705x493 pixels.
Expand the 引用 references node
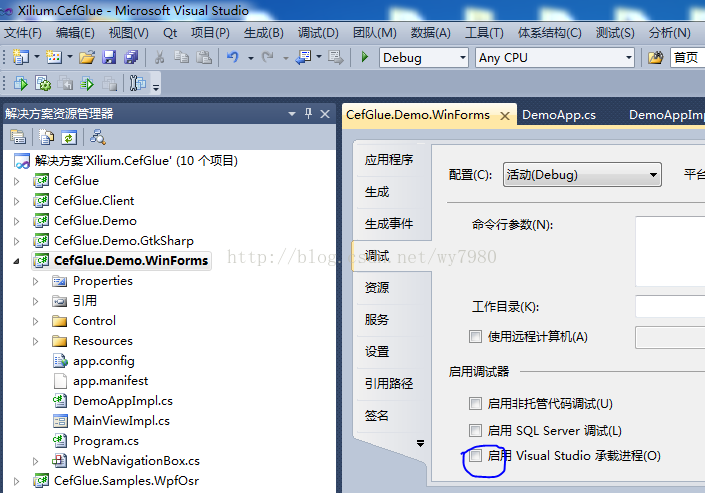pos(36,301)
